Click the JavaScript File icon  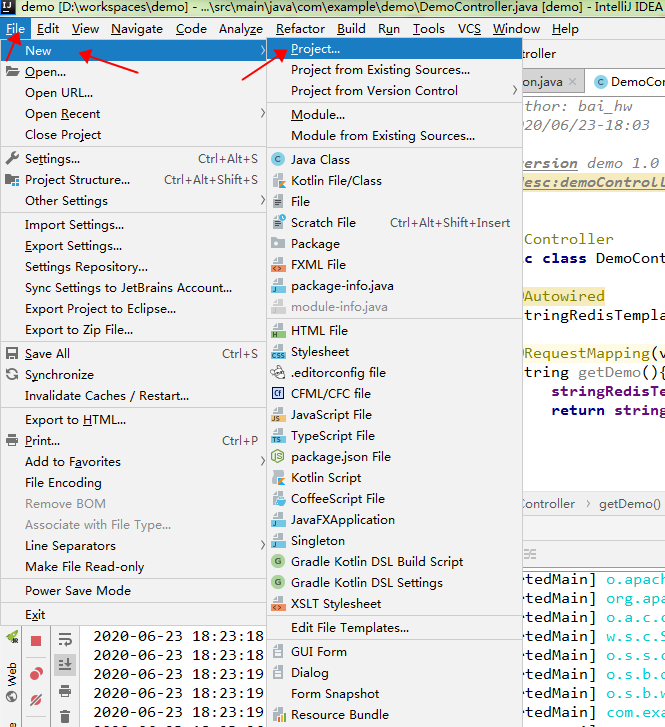[x=278, y=415]
